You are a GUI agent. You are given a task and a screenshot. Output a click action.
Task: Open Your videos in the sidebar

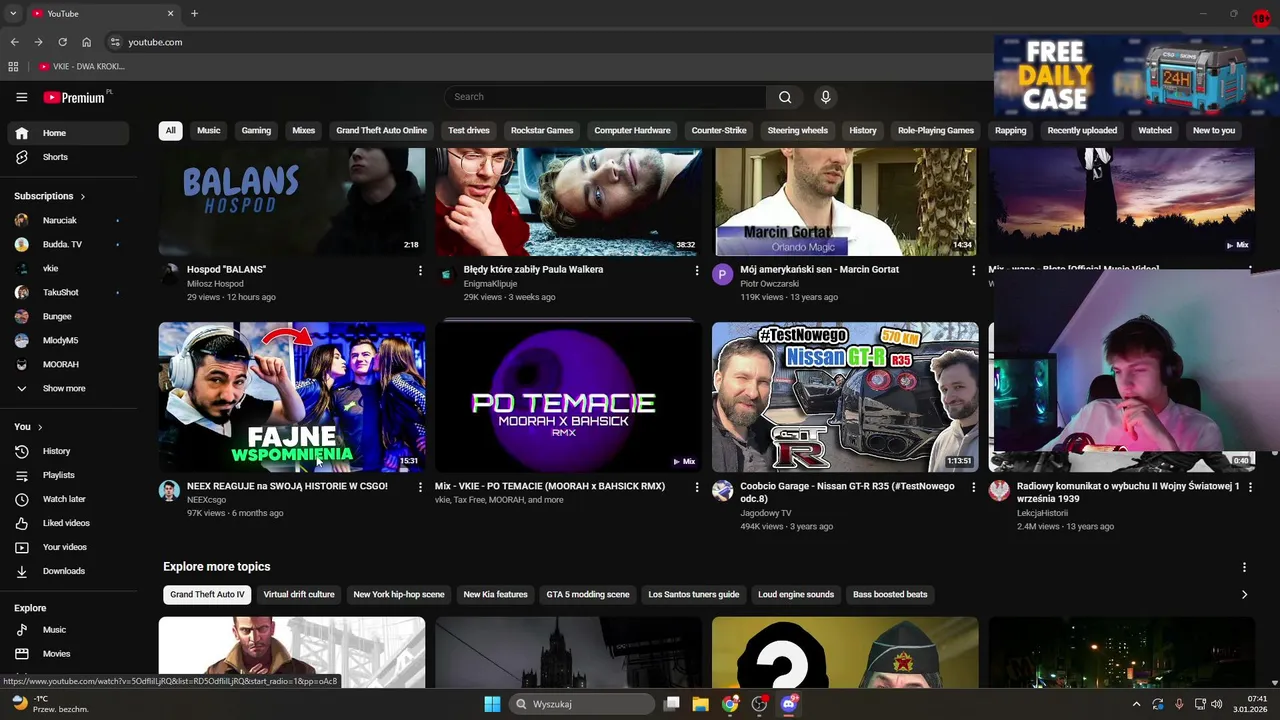(x=68, y=547)
